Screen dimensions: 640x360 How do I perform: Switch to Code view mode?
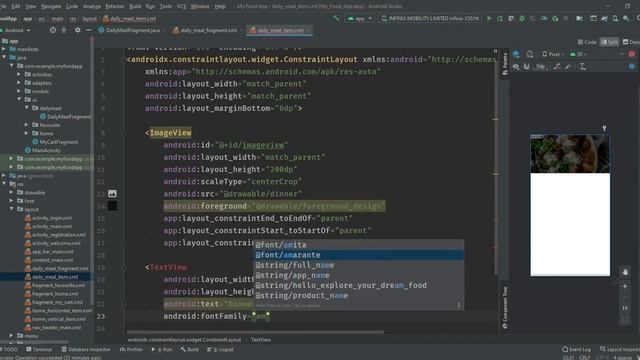[587, 42]
